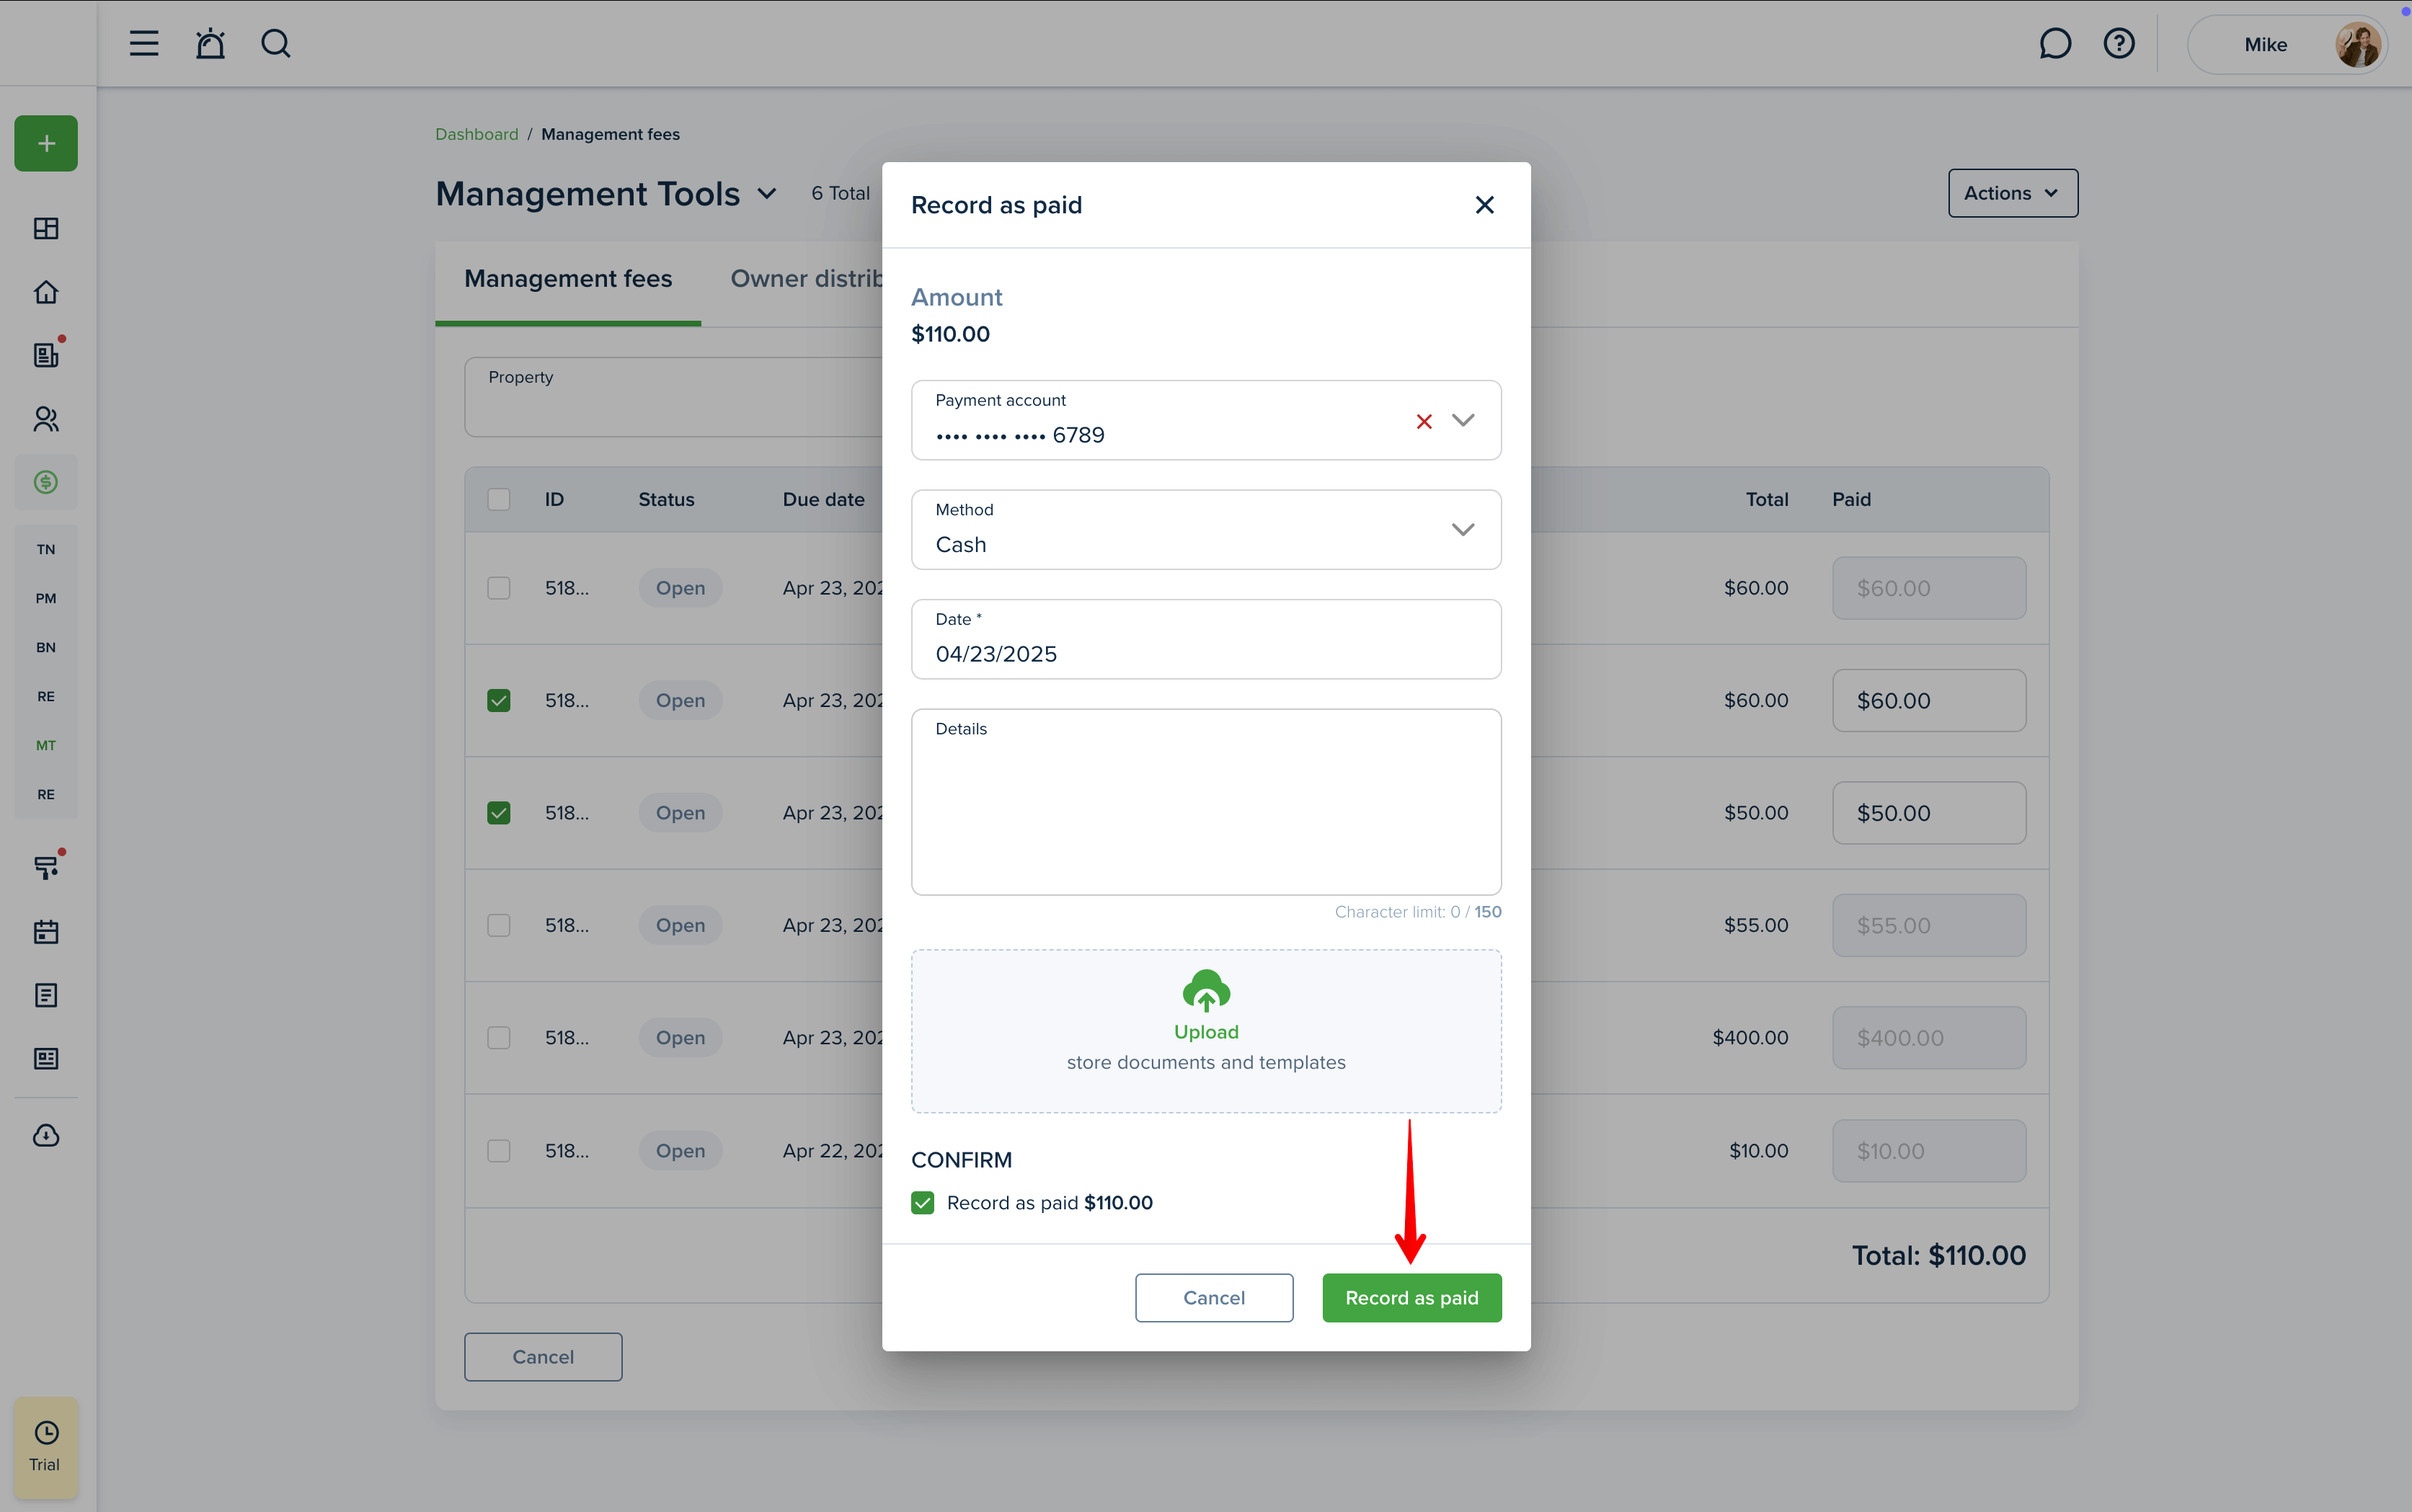2412x1512 pixels.
Task: Open the dashboard grid icon in sidebar
Action: coord(46,229)
